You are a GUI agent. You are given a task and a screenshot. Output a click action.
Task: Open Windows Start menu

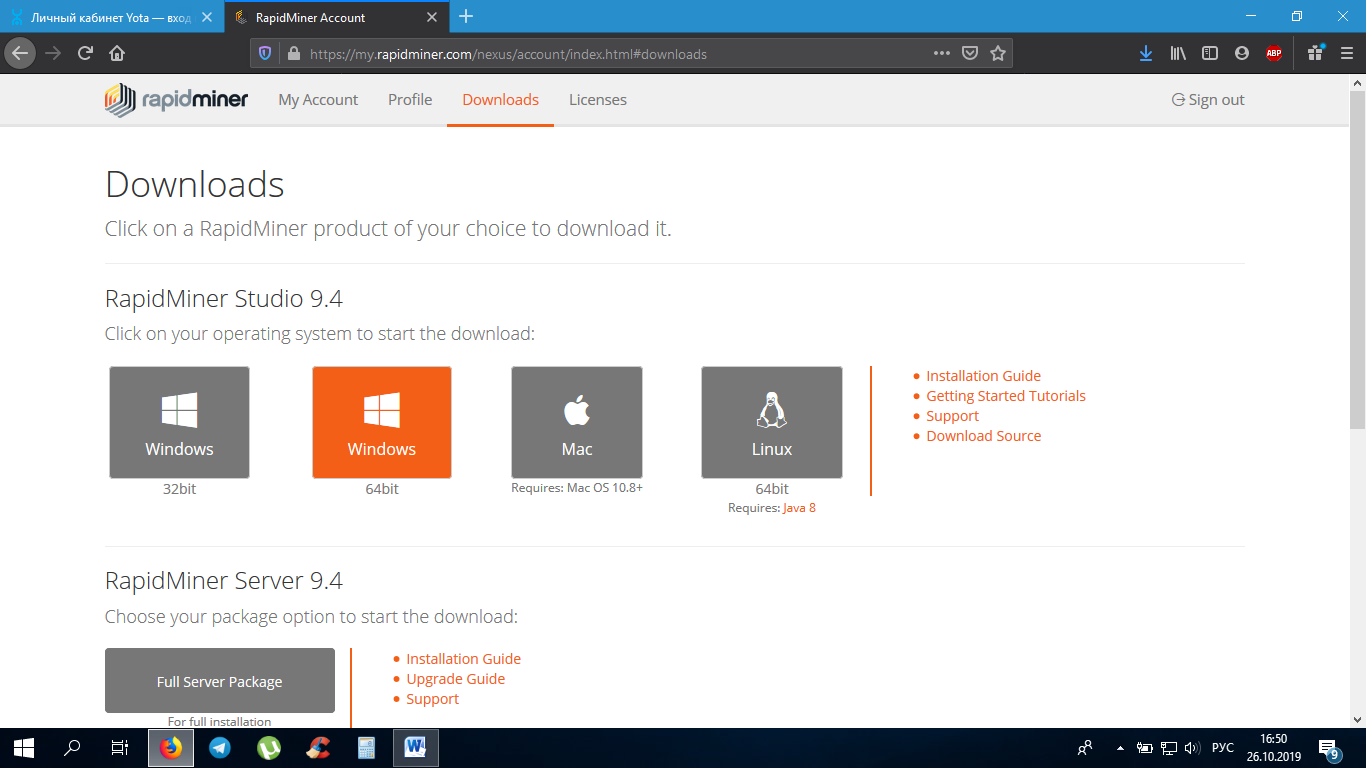tap(24, 748)
